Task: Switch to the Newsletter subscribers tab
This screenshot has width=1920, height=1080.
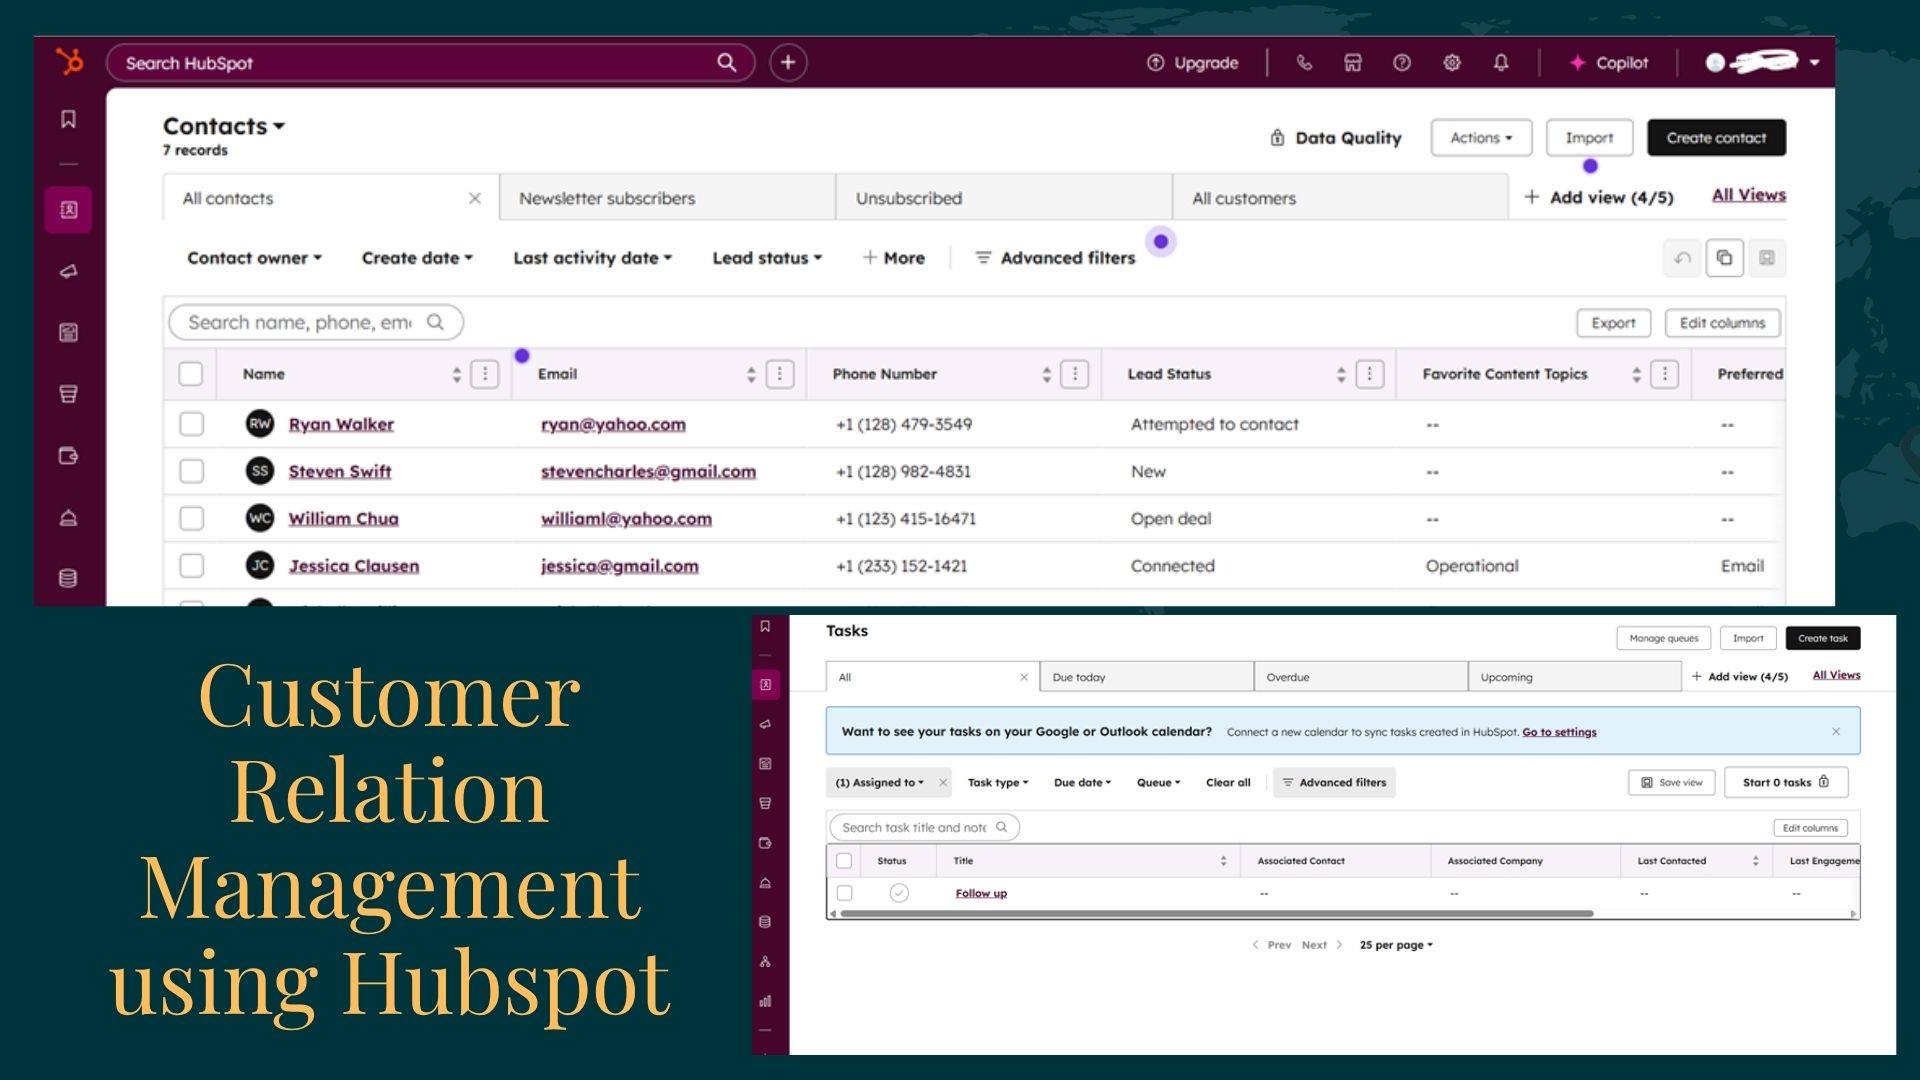Action: (667, 198)
